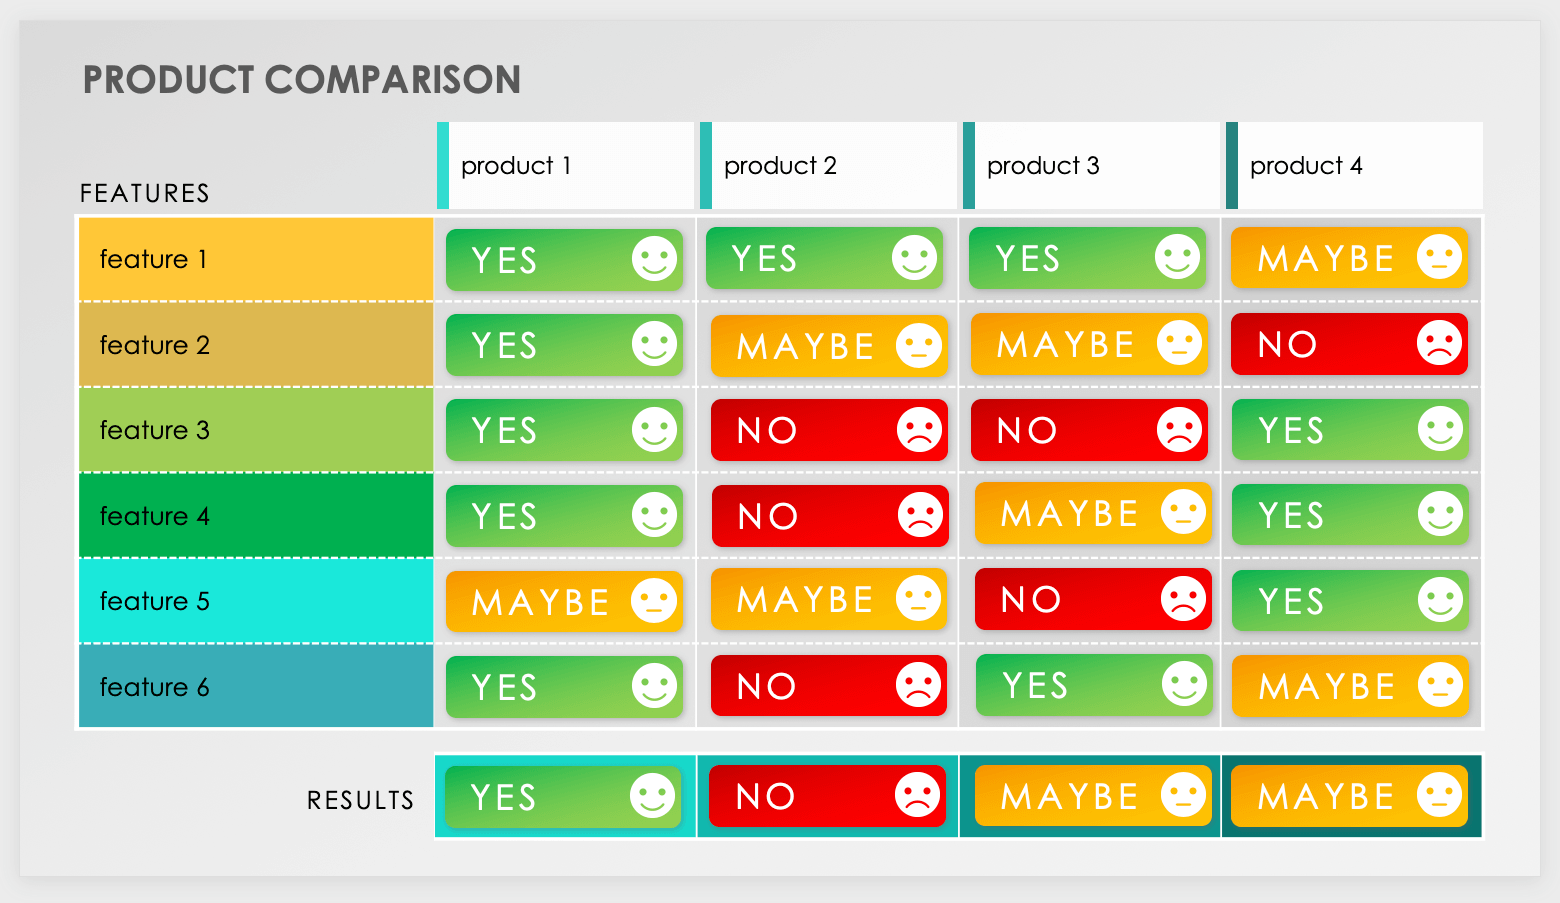Click the smiley icon in product 1 Results cell
Viewport: 1560px width, 903px height.
652,796
